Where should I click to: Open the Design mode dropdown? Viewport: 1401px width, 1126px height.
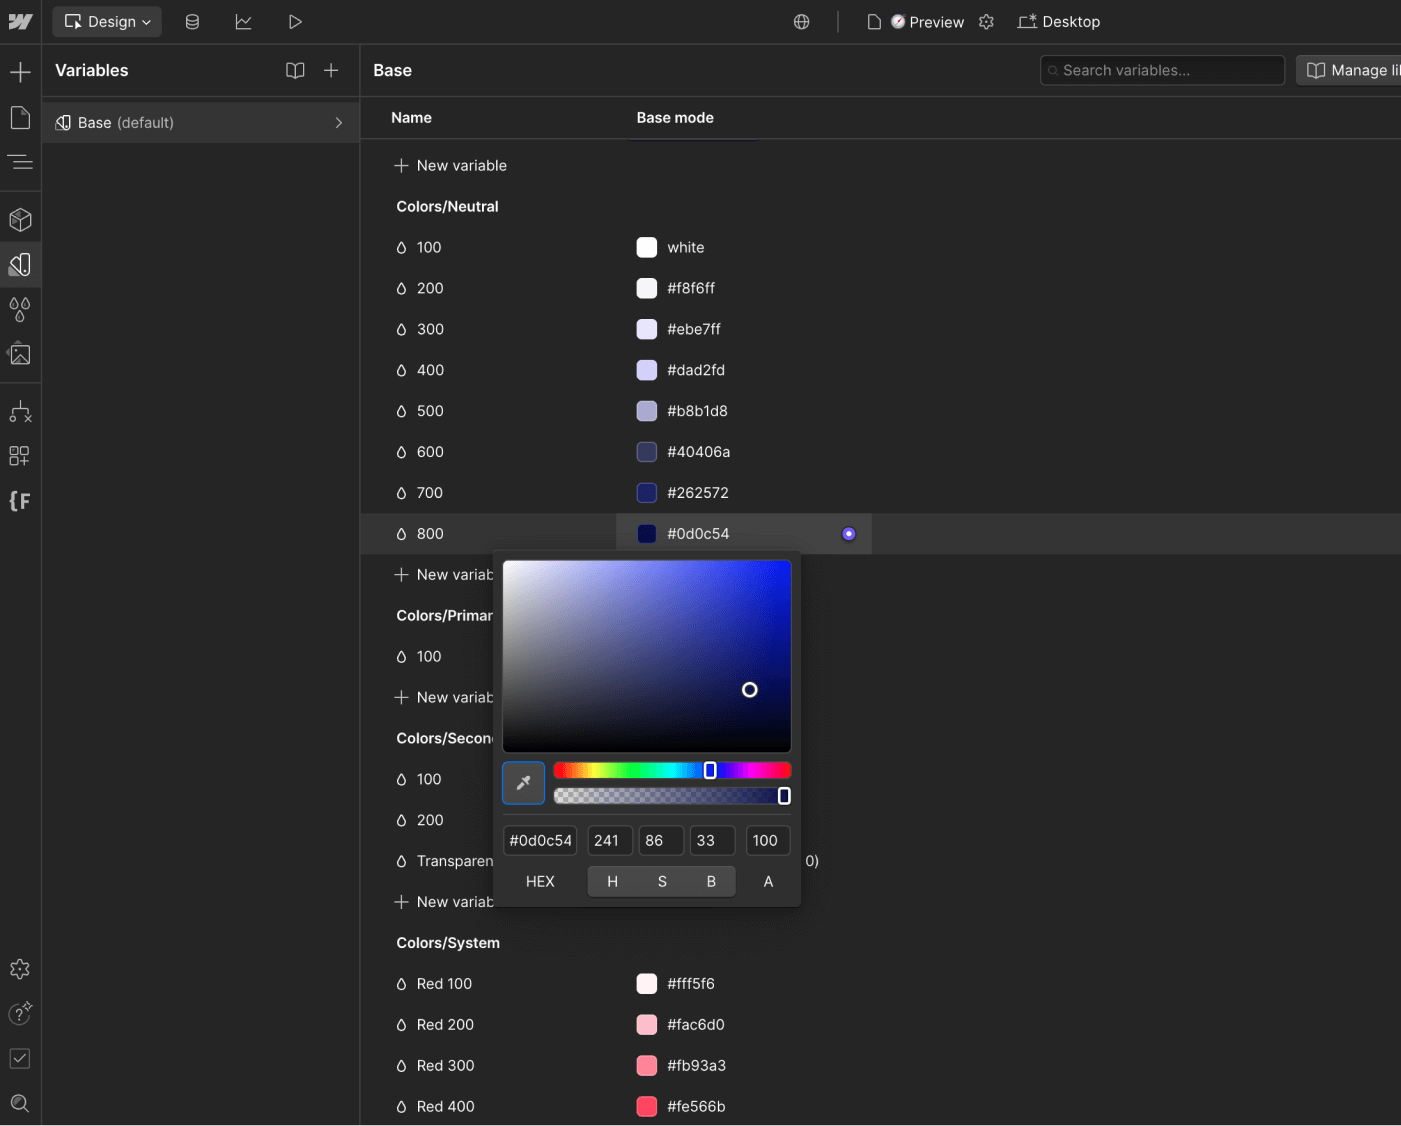click(x=106, y=21)
